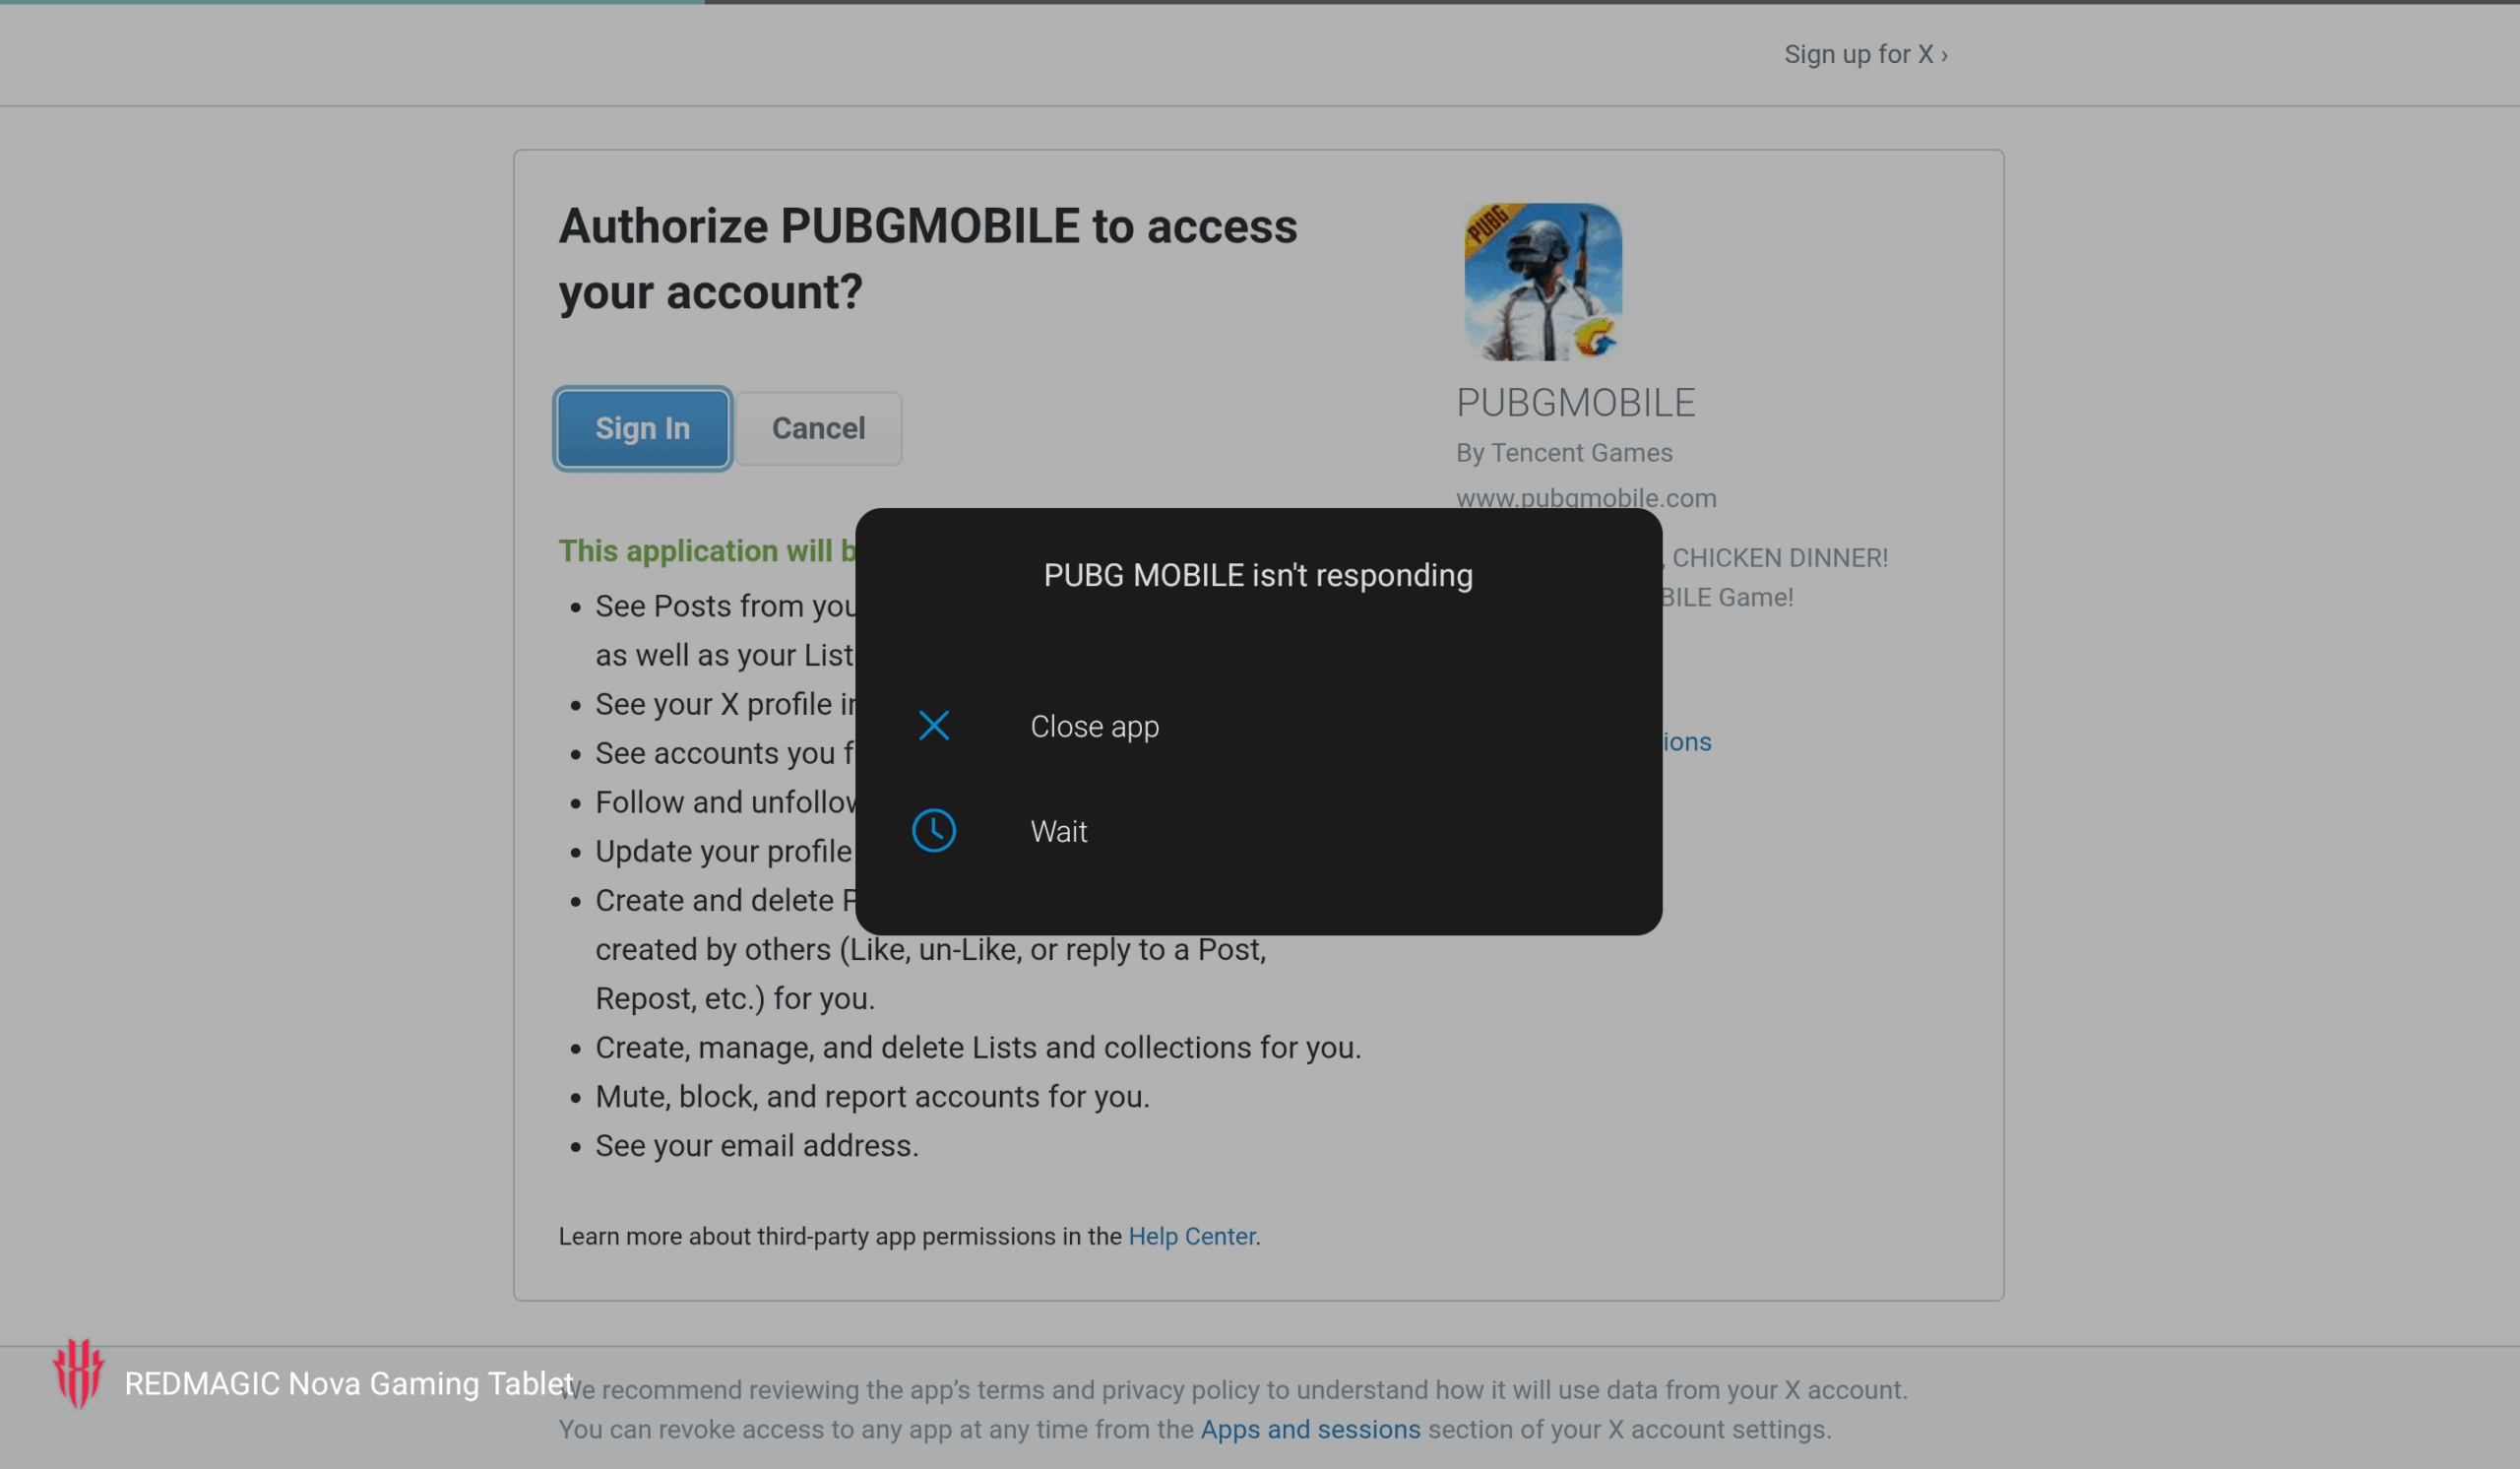Click the PUBGMOBILE app icon image
Screen dimensions: 2520x1469
(x=1543, y=282)
